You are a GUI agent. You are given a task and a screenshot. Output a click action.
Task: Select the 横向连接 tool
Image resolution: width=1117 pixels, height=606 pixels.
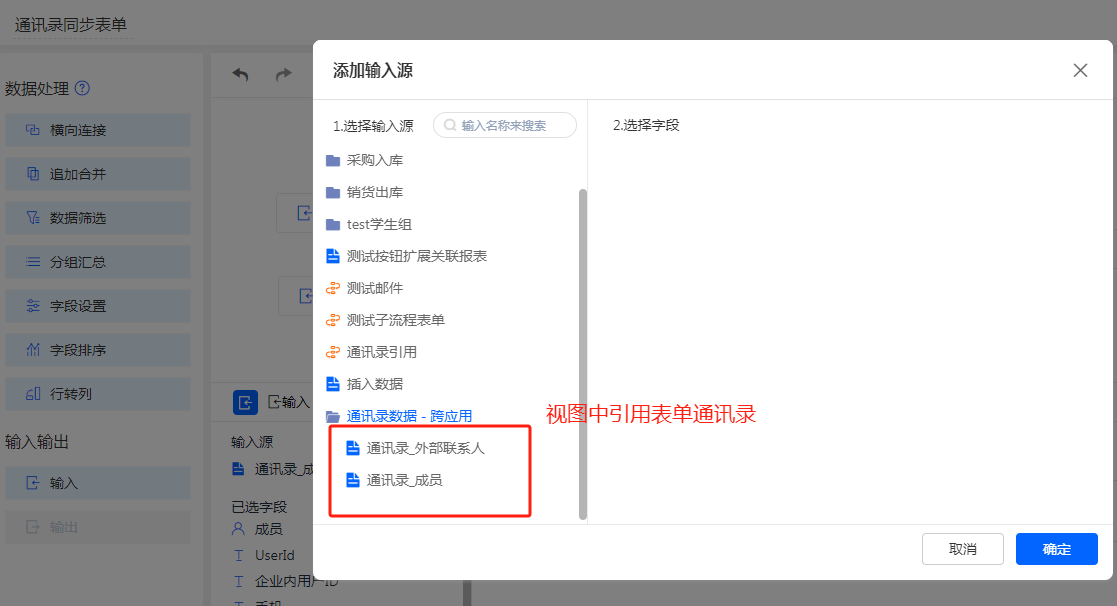[97, 130]
